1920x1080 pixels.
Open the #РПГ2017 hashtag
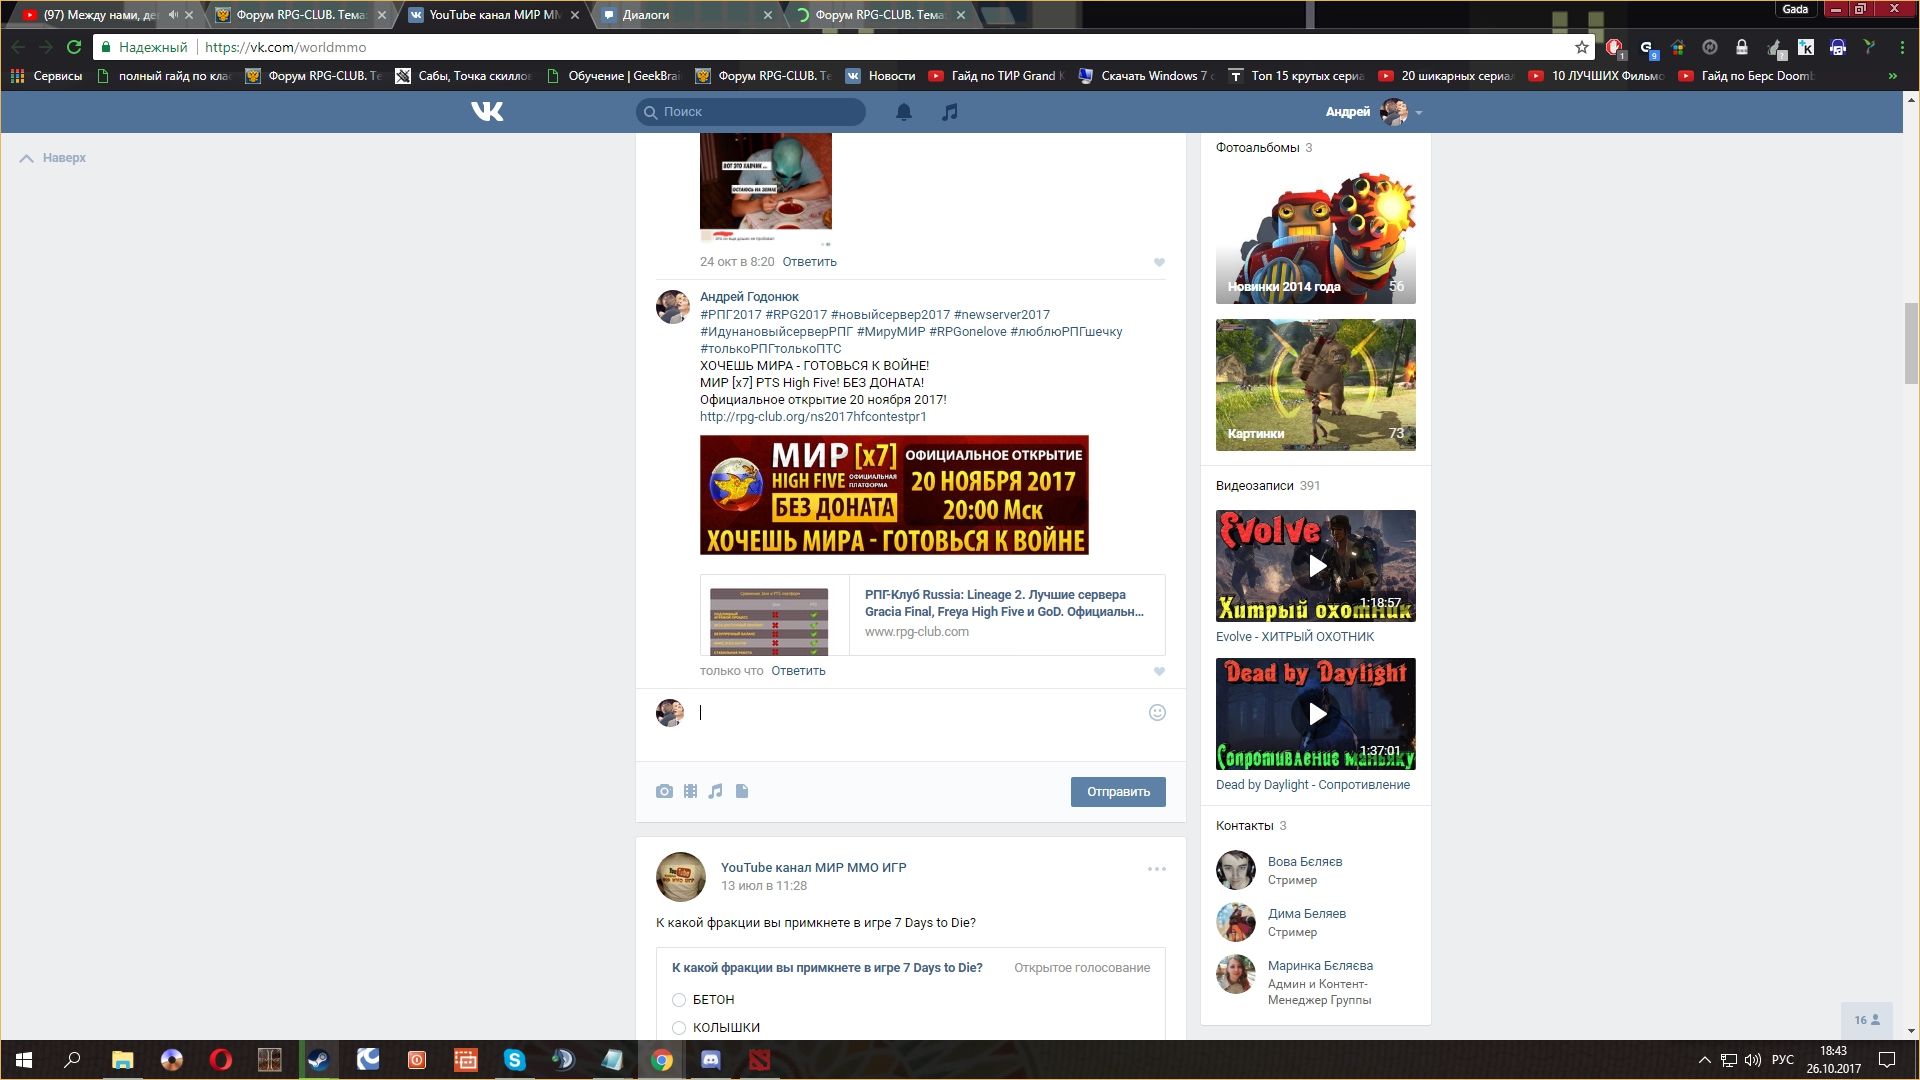(730, 315)
